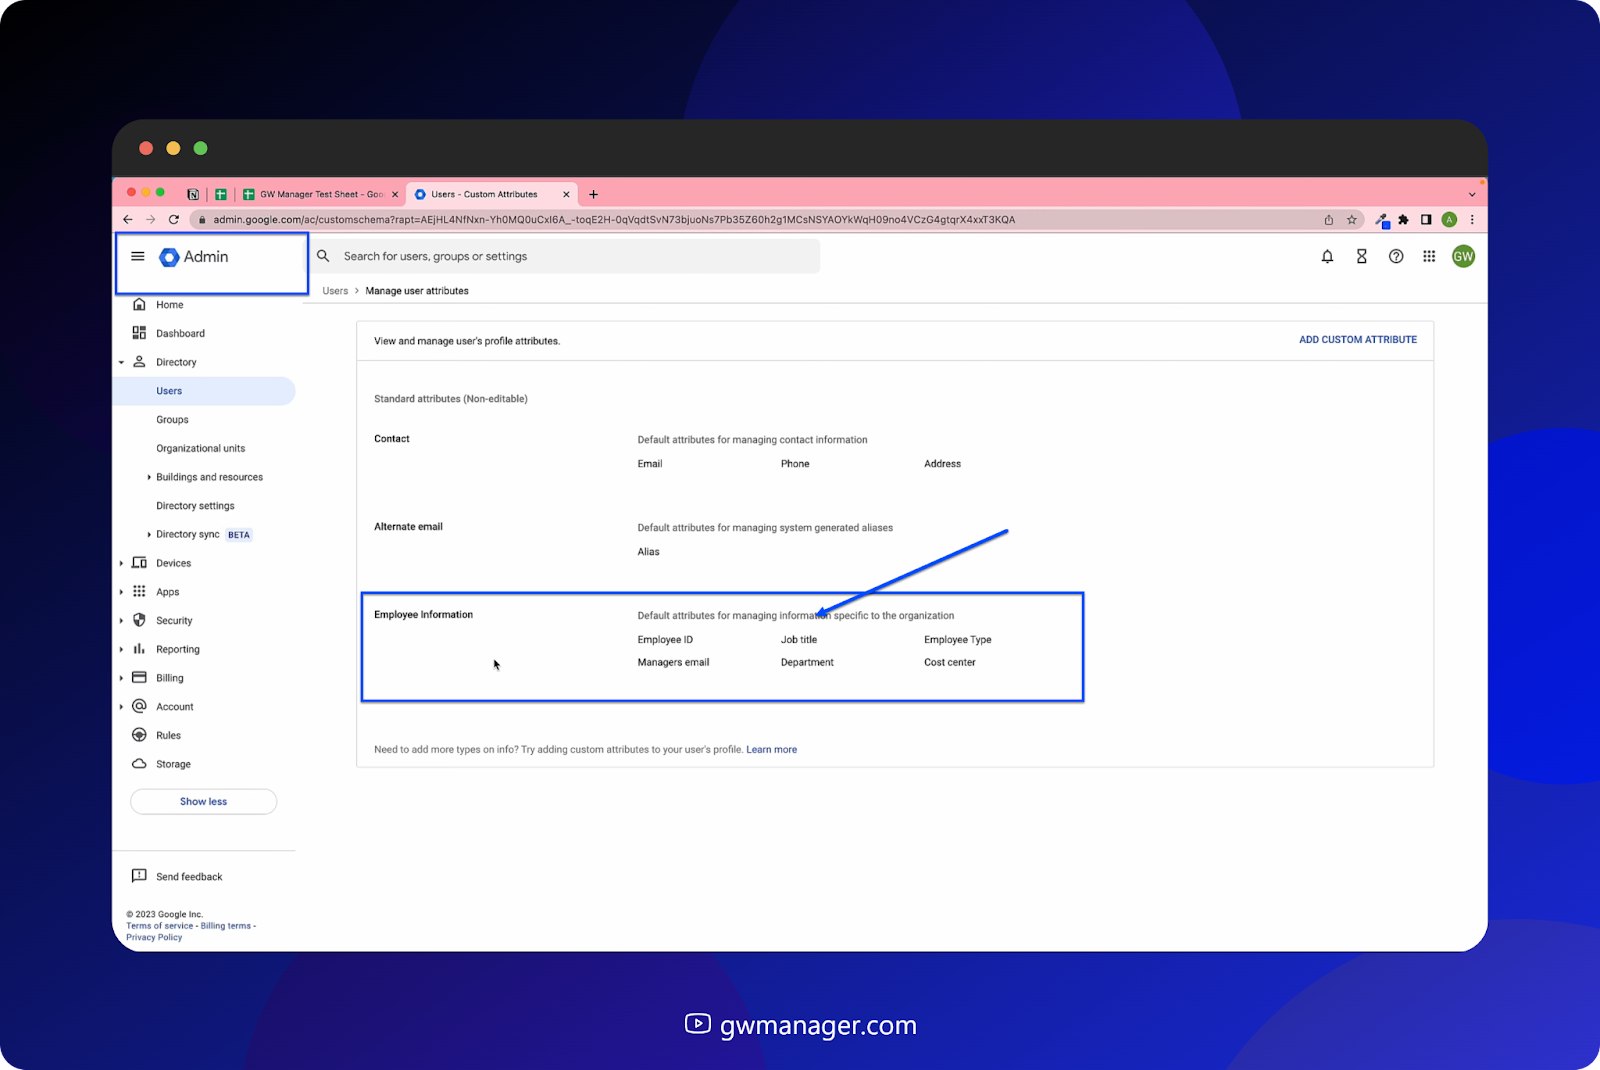The width and height of the screenshot is (1600, 1070).
Task: Click the Devices icon in sidebar
Action: click(x=139, y=563)
